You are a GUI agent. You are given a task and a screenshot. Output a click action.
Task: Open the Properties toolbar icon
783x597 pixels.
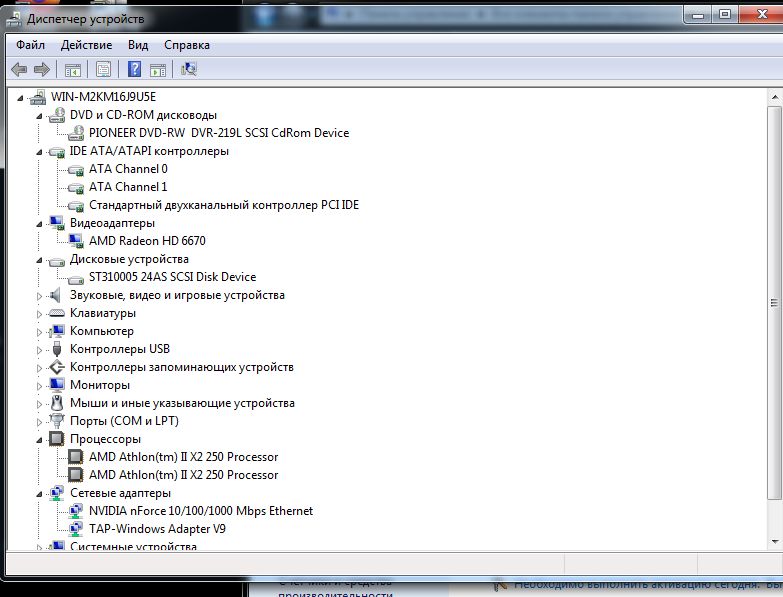click(x=103, y=69)
